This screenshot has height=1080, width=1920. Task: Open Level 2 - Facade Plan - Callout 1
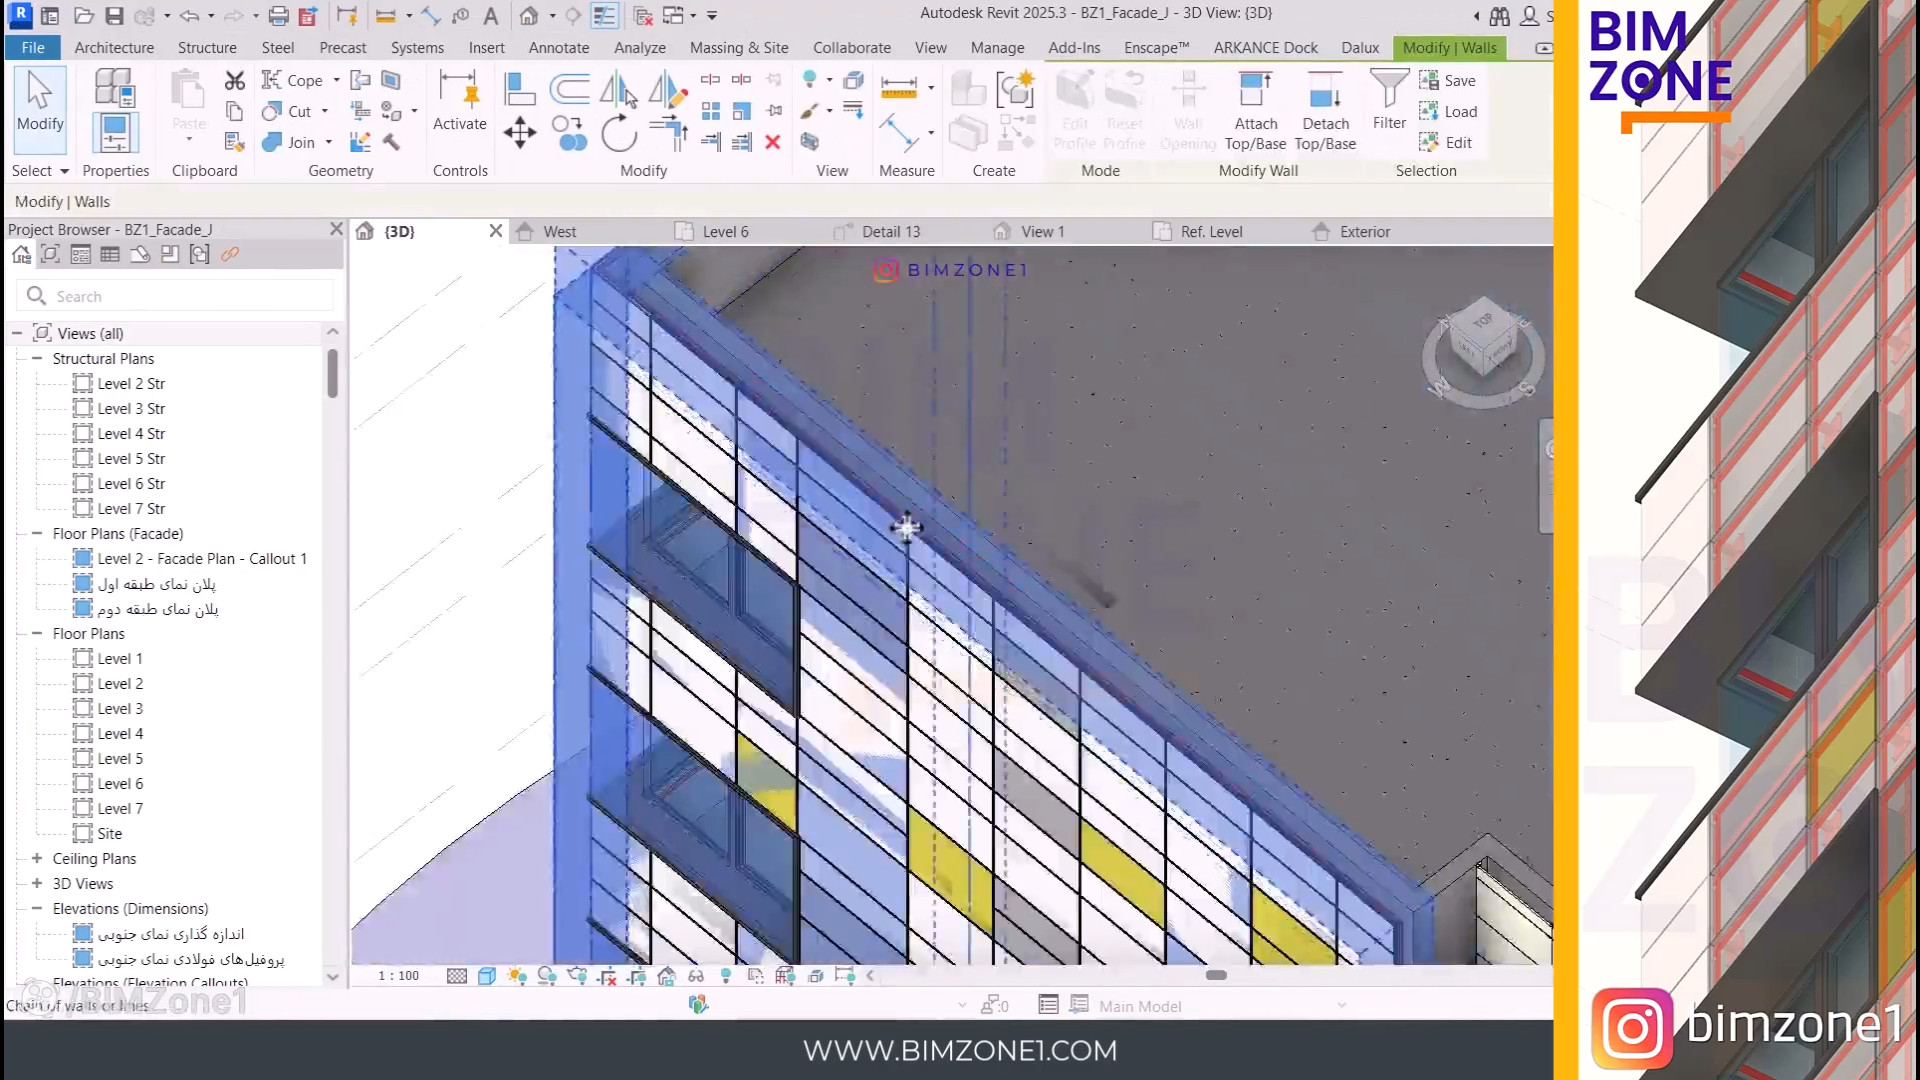pyautogui.click(x=201, y=558)
